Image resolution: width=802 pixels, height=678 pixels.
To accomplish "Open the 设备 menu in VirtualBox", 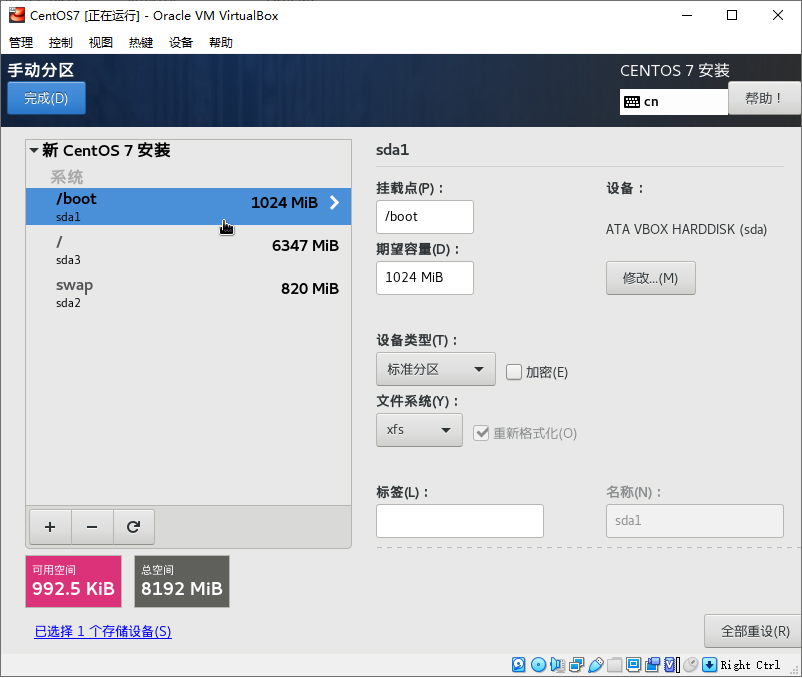I will pyautogui.click(x=181, y=42).
